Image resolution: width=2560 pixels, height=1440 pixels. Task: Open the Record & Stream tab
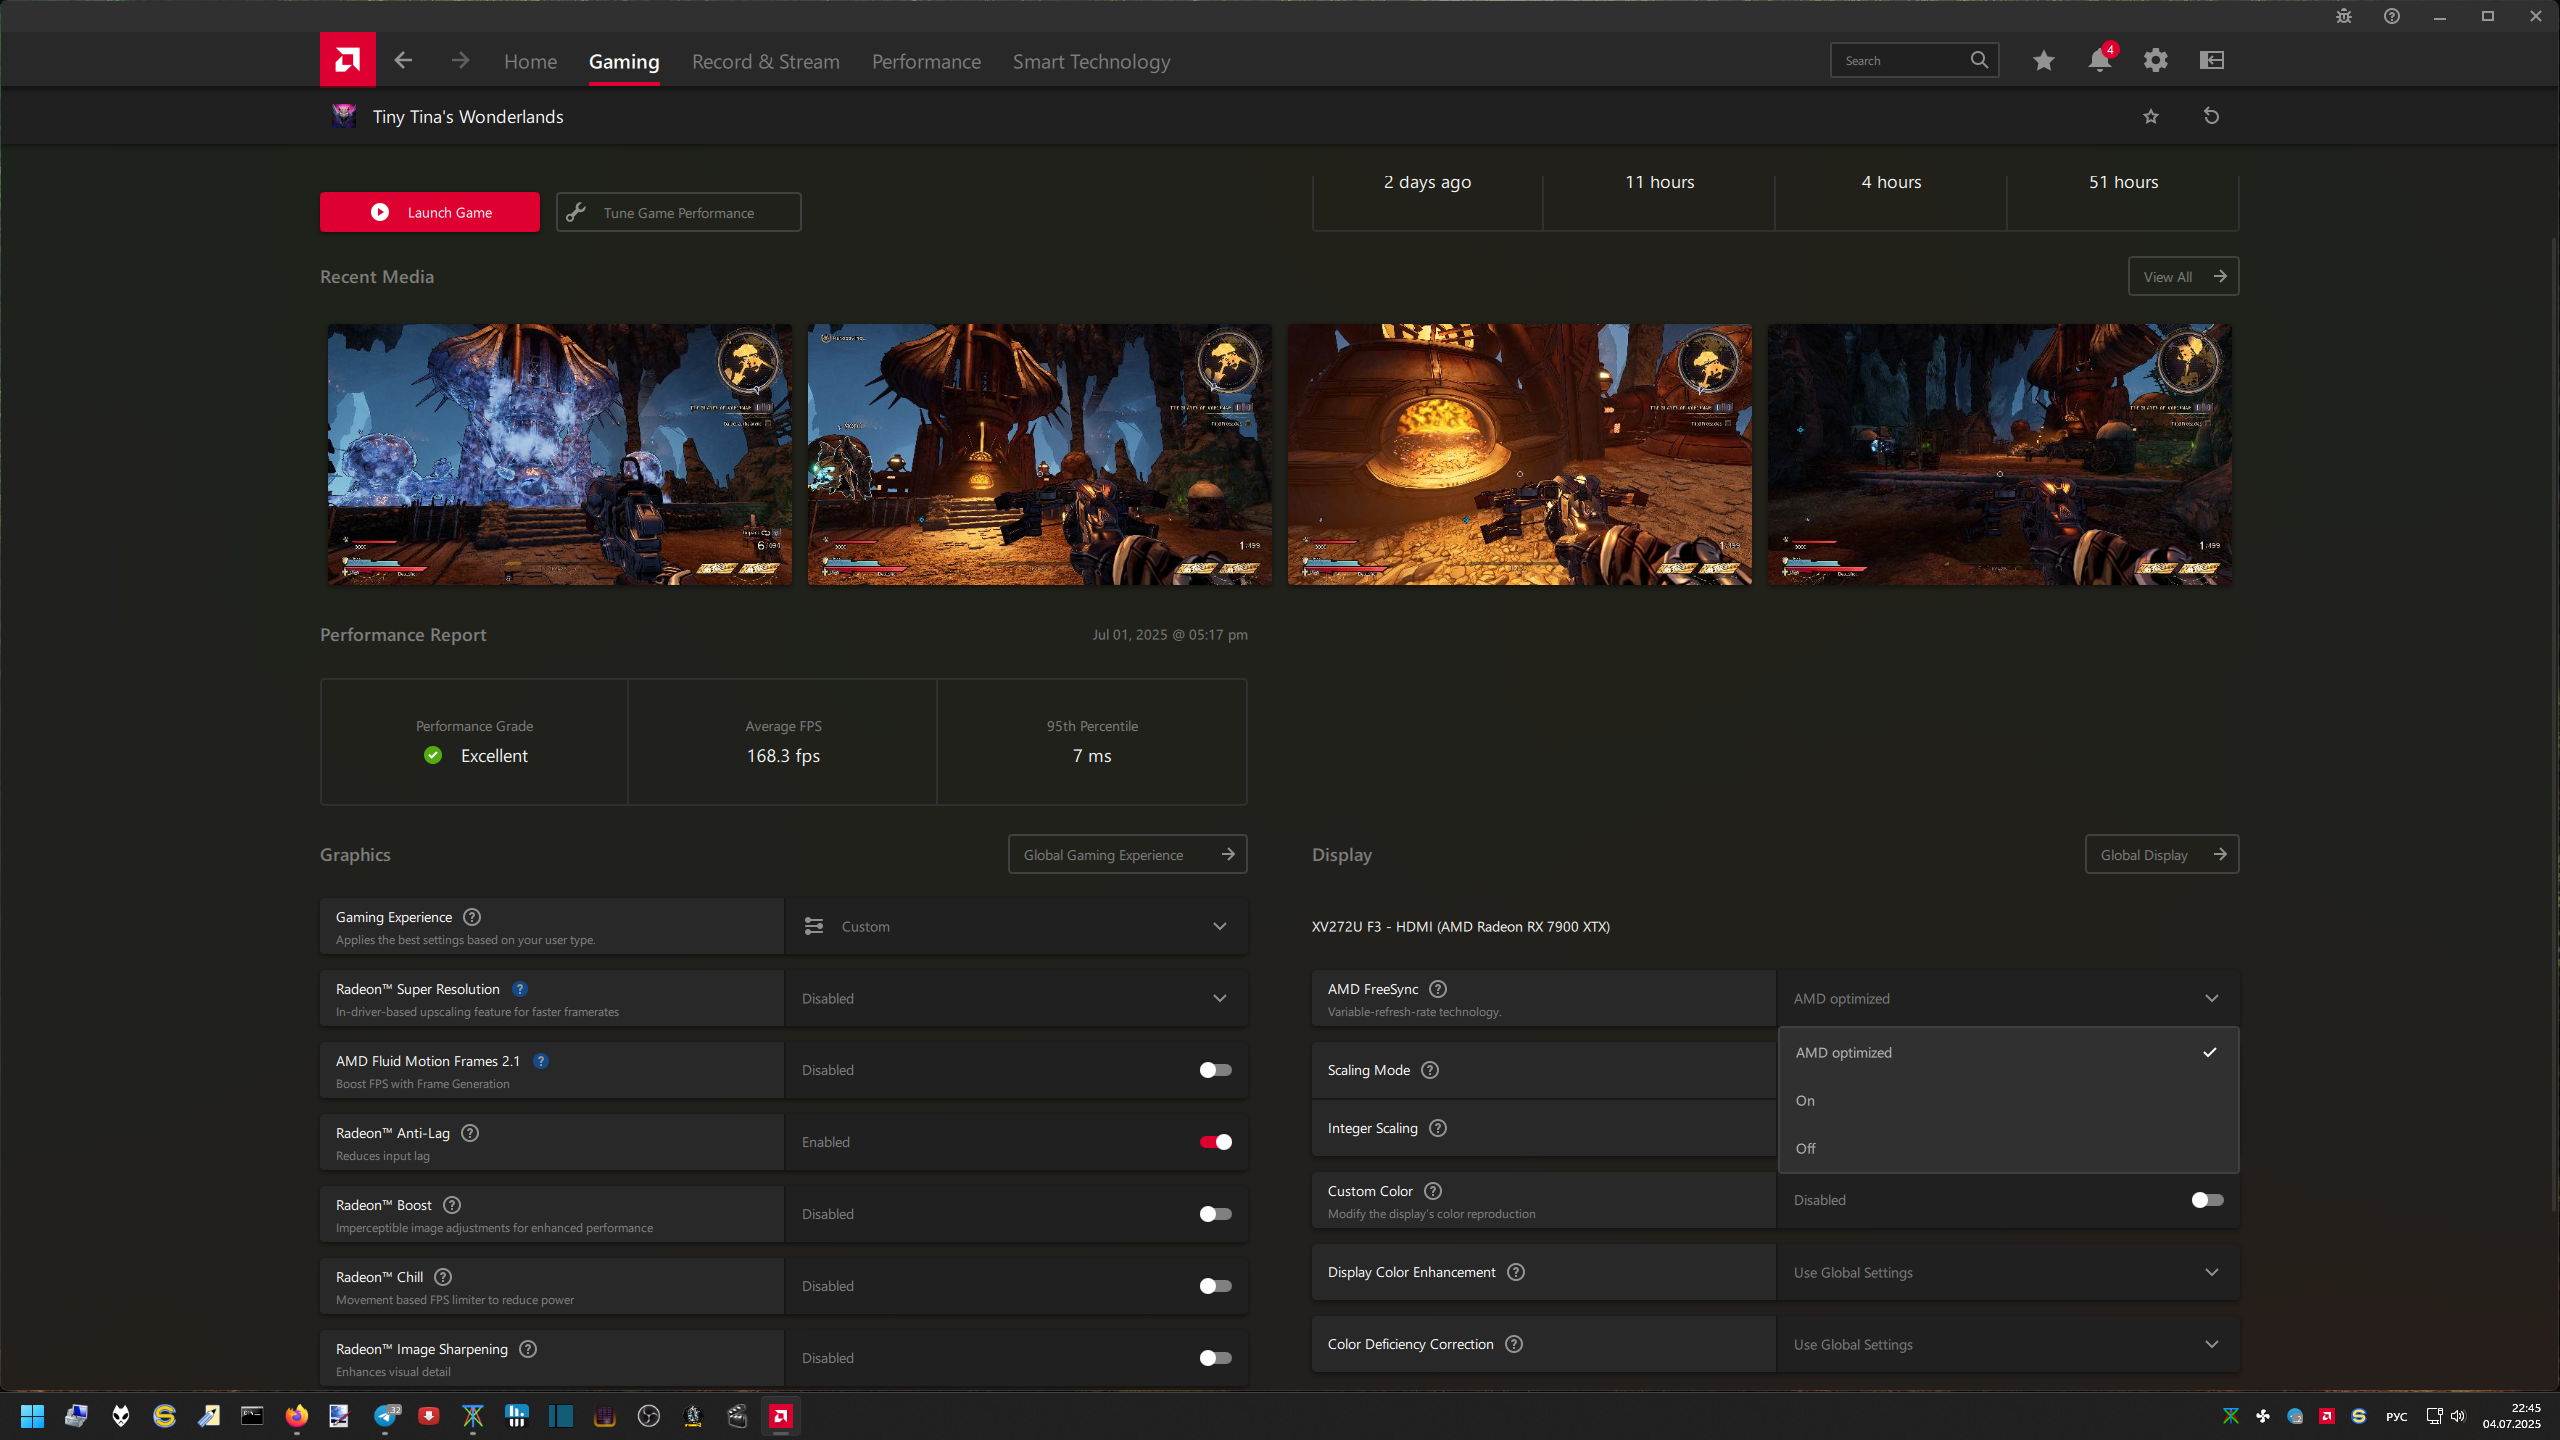(x=765, y=62)
